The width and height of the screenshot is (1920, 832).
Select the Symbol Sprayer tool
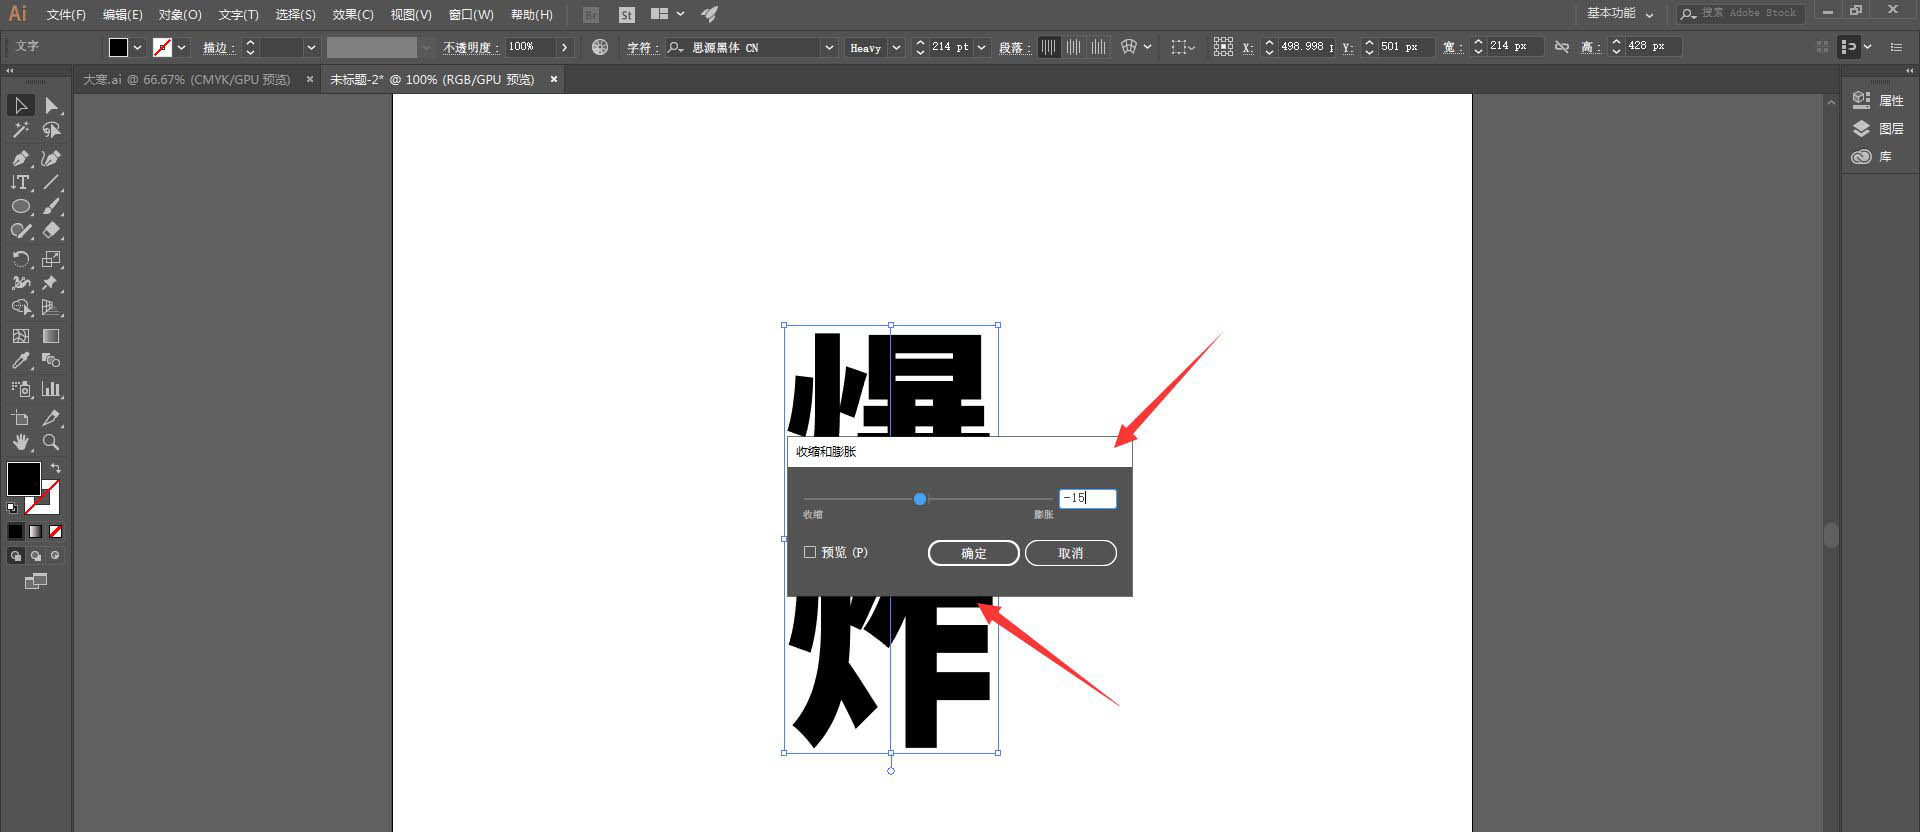[21, 389]
